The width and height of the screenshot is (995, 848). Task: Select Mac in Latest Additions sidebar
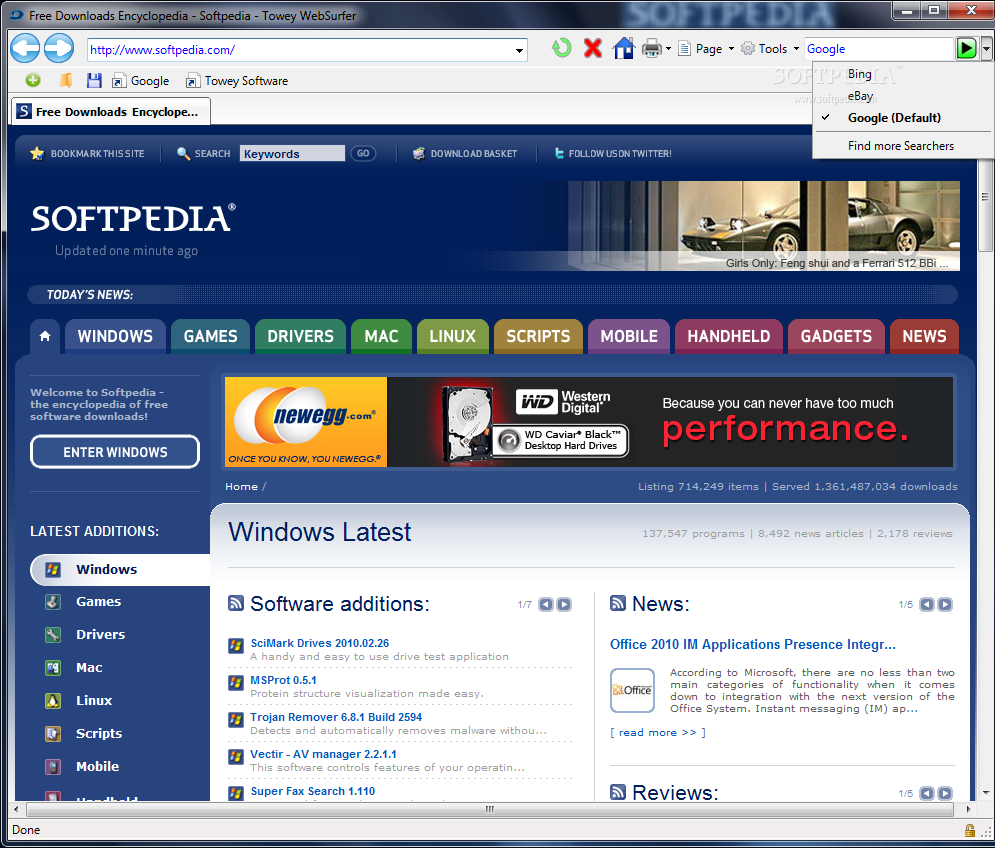click(x=89, y=667)
